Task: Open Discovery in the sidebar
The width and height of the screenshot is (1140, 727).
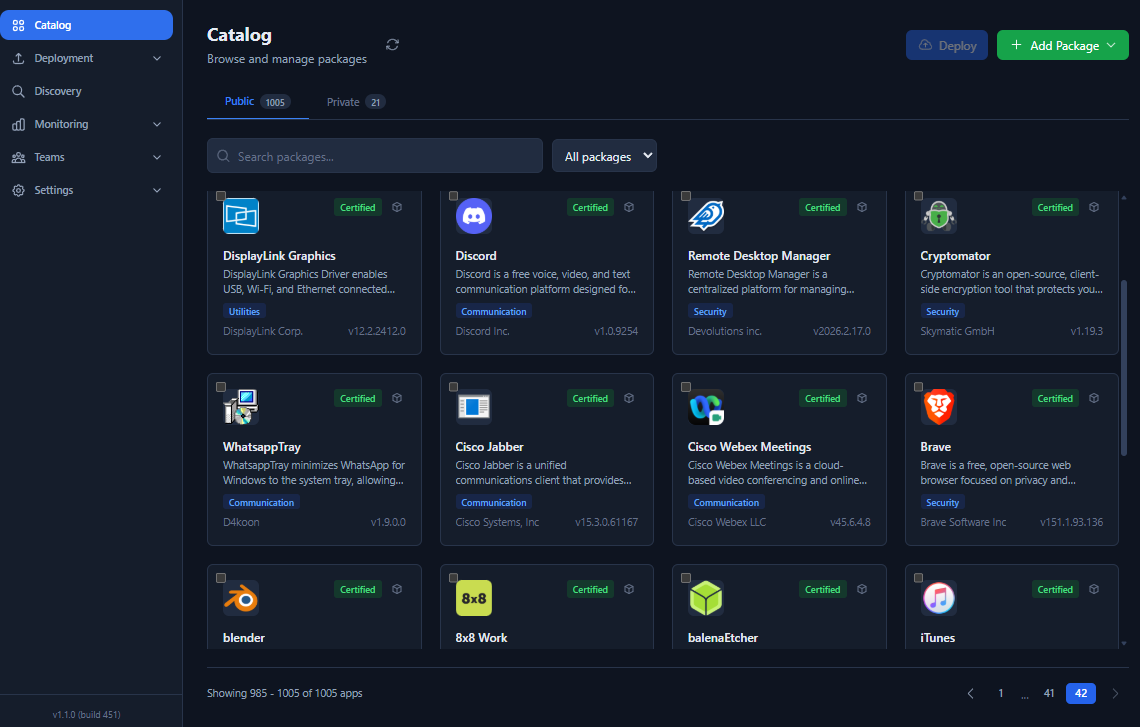Action: click(87, 91)
